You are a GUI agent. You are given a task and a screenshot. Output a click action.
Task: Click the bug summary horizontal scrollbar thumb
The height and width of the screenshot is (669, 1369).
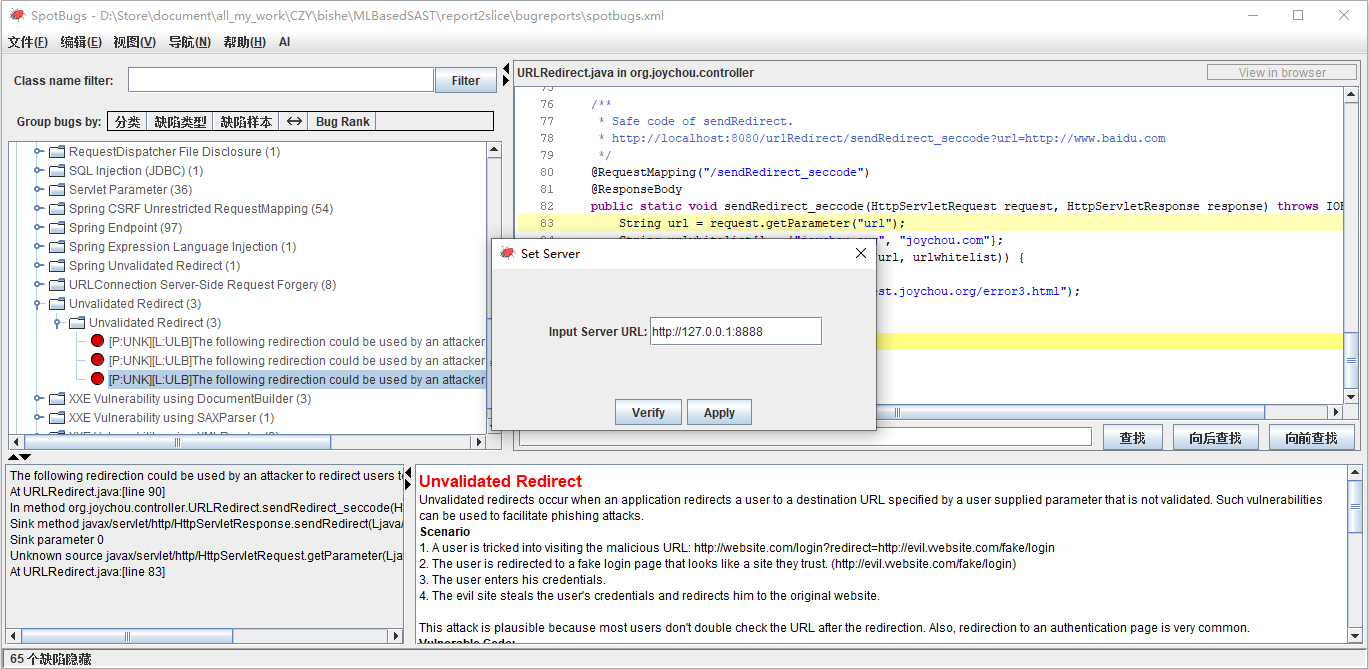click(128, 636)
